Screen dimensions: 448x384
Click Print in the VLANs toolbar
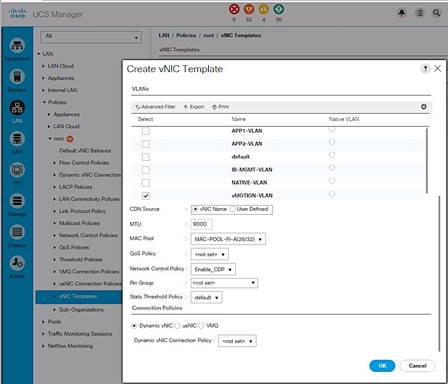pyautogui.click(x=220, y=107)
